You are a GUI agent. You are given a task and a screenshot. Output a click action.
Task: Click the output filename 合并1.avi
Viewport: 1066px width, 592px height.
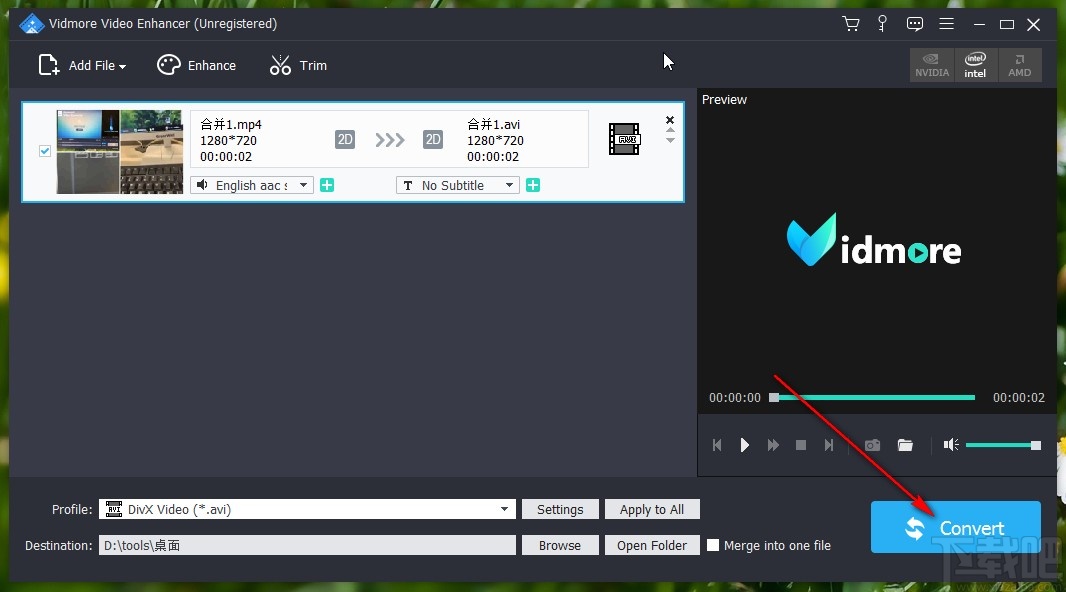[494, 124]
